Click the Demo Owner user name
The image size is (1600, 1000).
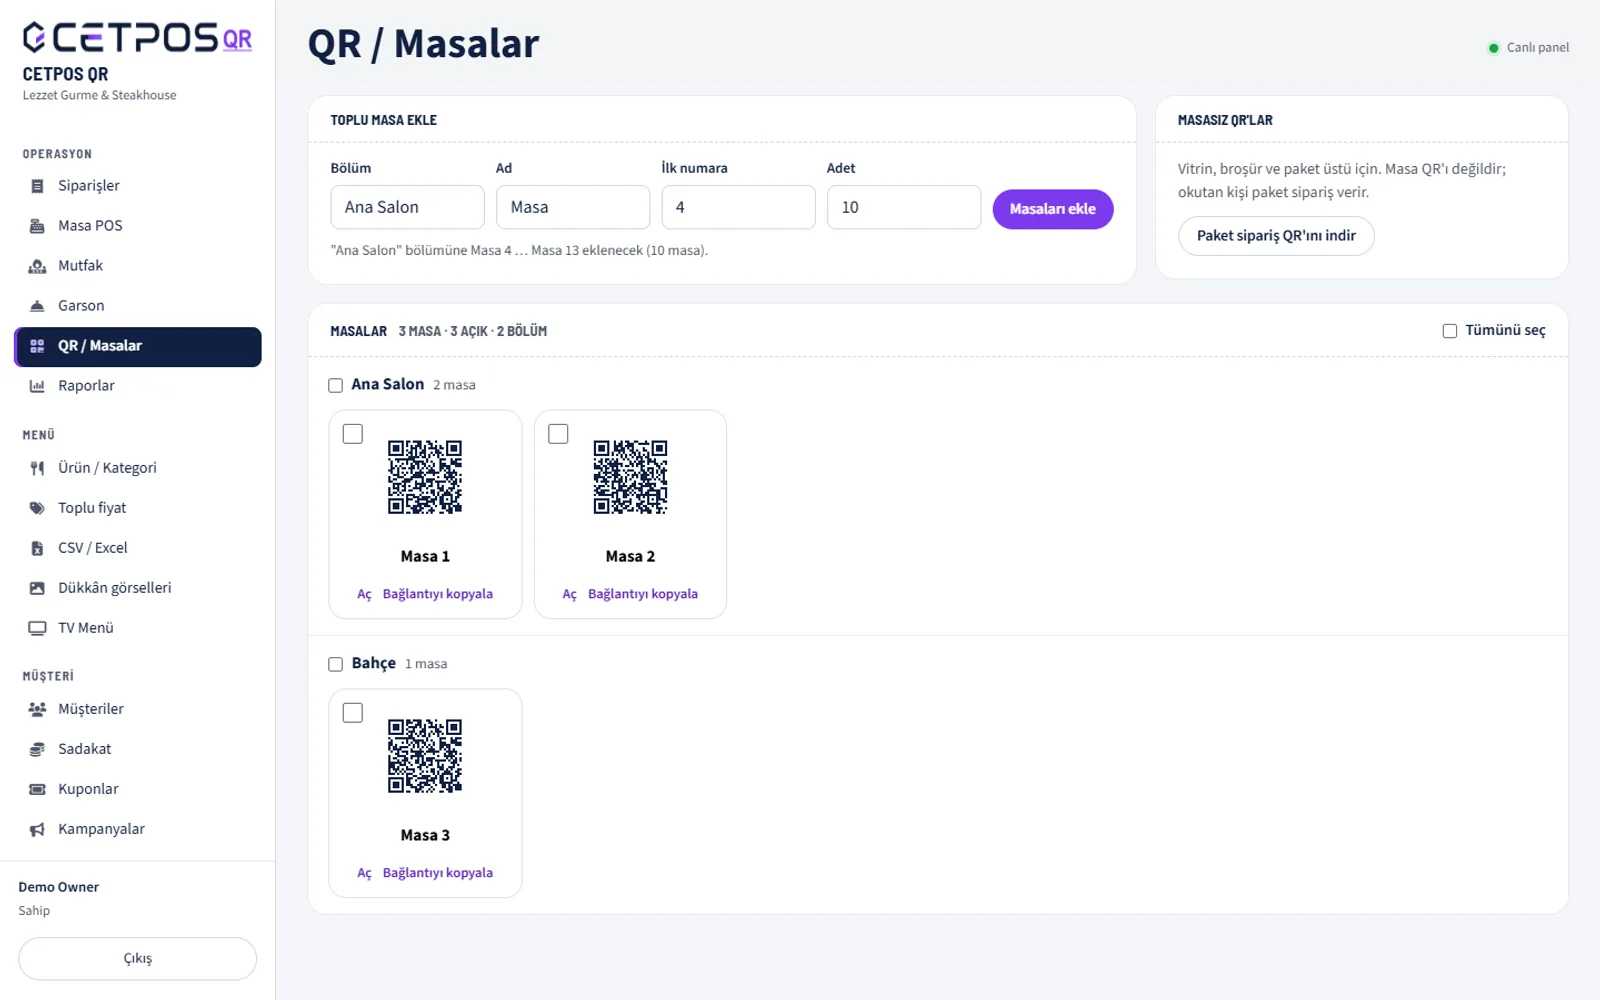pyautogui.click(x=59, y=887)
